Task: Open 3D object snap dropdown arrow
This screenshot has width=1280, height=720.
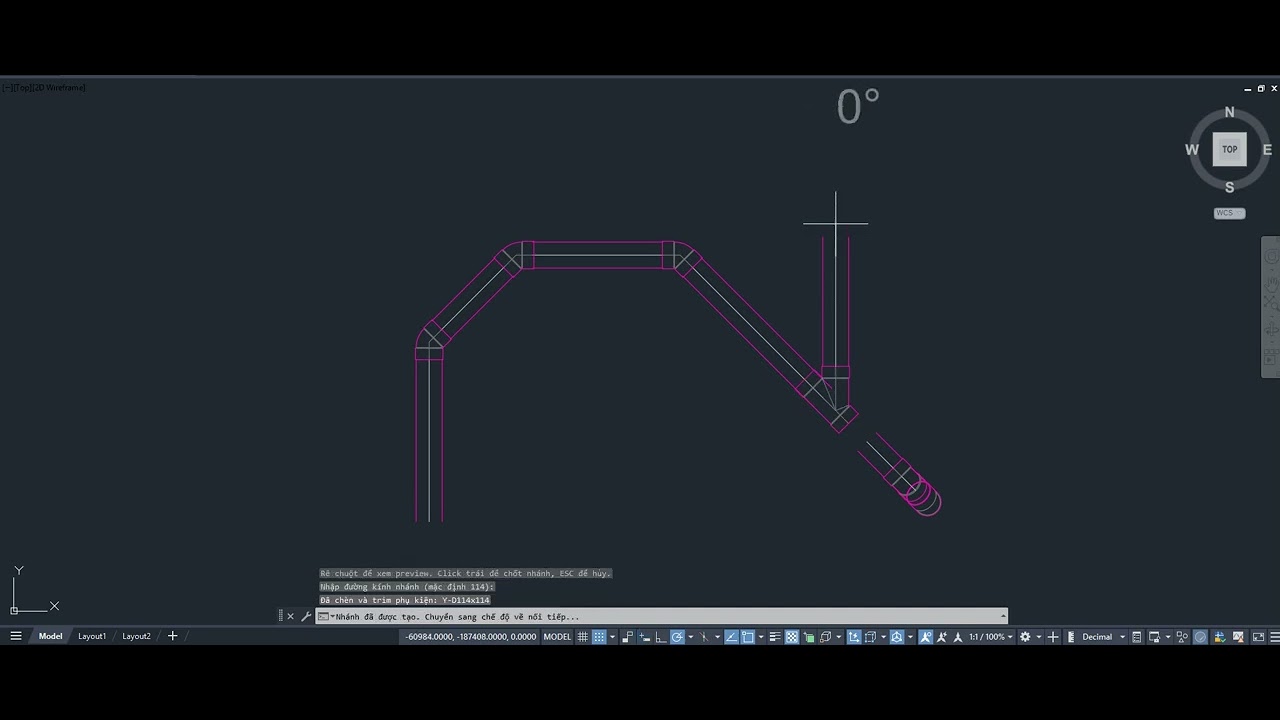Action: point(838,636)
